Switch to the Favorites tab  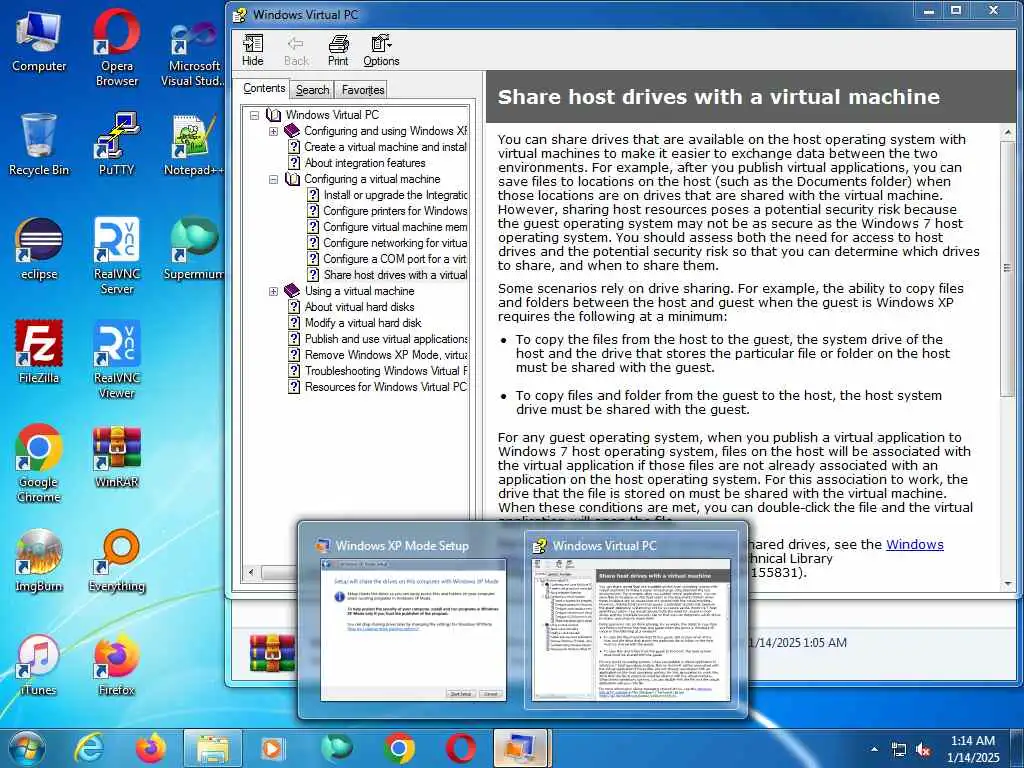click(x=362, y=89)
